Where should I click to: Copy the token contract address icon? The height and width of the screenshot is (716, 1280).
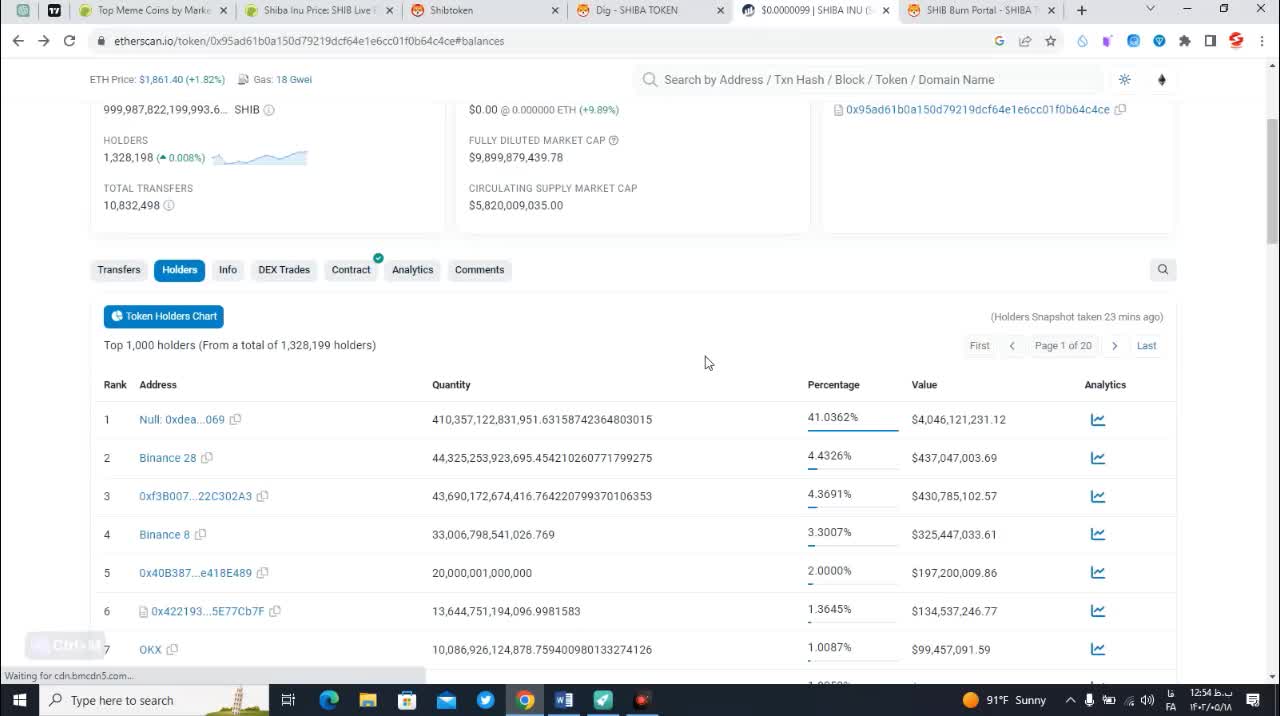tap(1120, 110)
